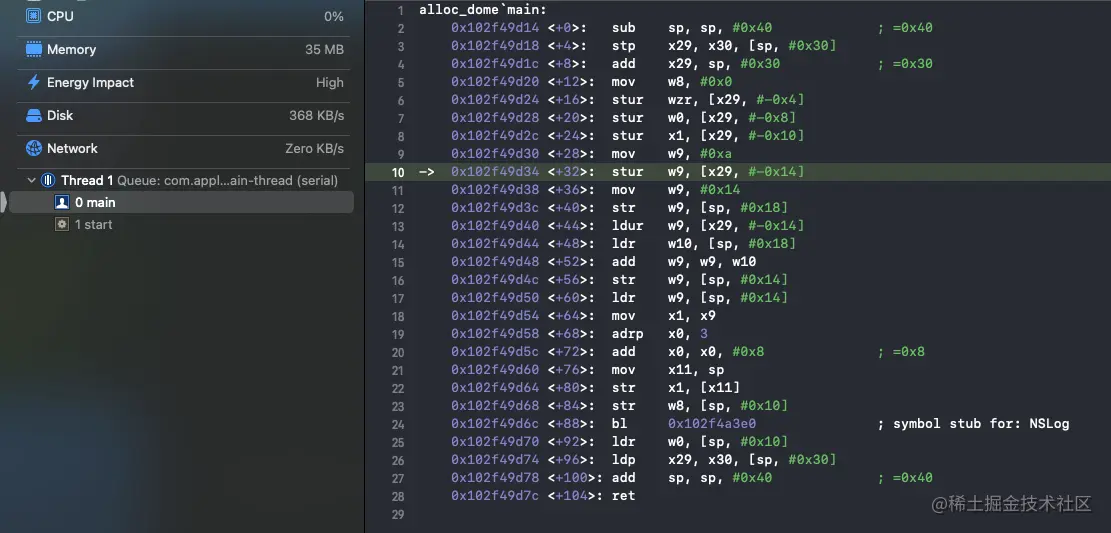Click the '1 start' frame gear icon
Viewport: 1111px width, 533px height.
coord(62,225)
